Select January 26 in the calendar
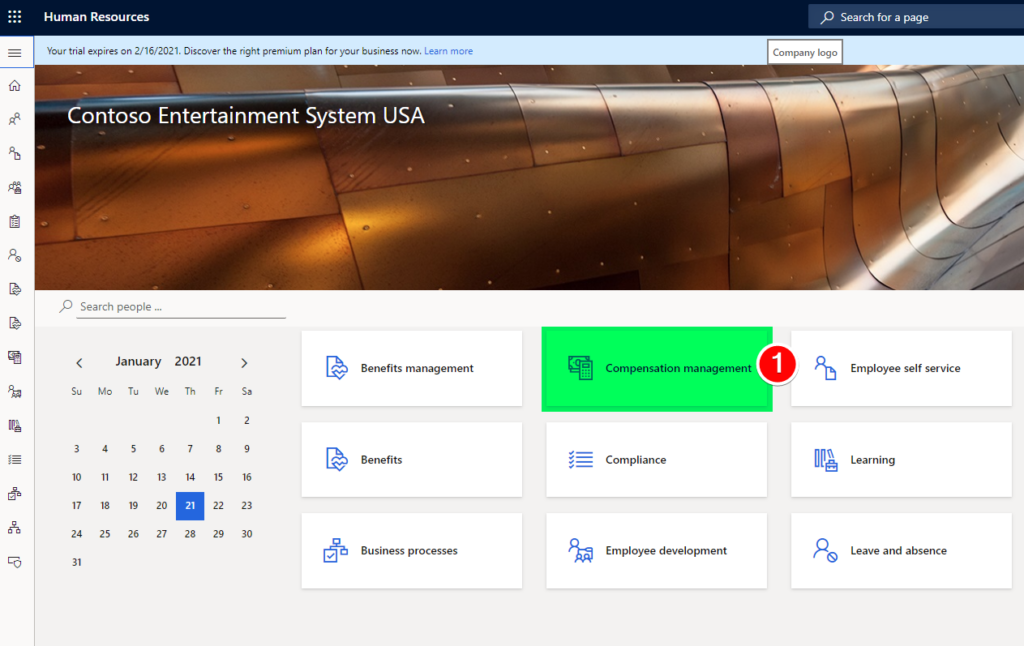Image resolution: width=1024 pixels, height=646 pixels. tap(133, 534)
